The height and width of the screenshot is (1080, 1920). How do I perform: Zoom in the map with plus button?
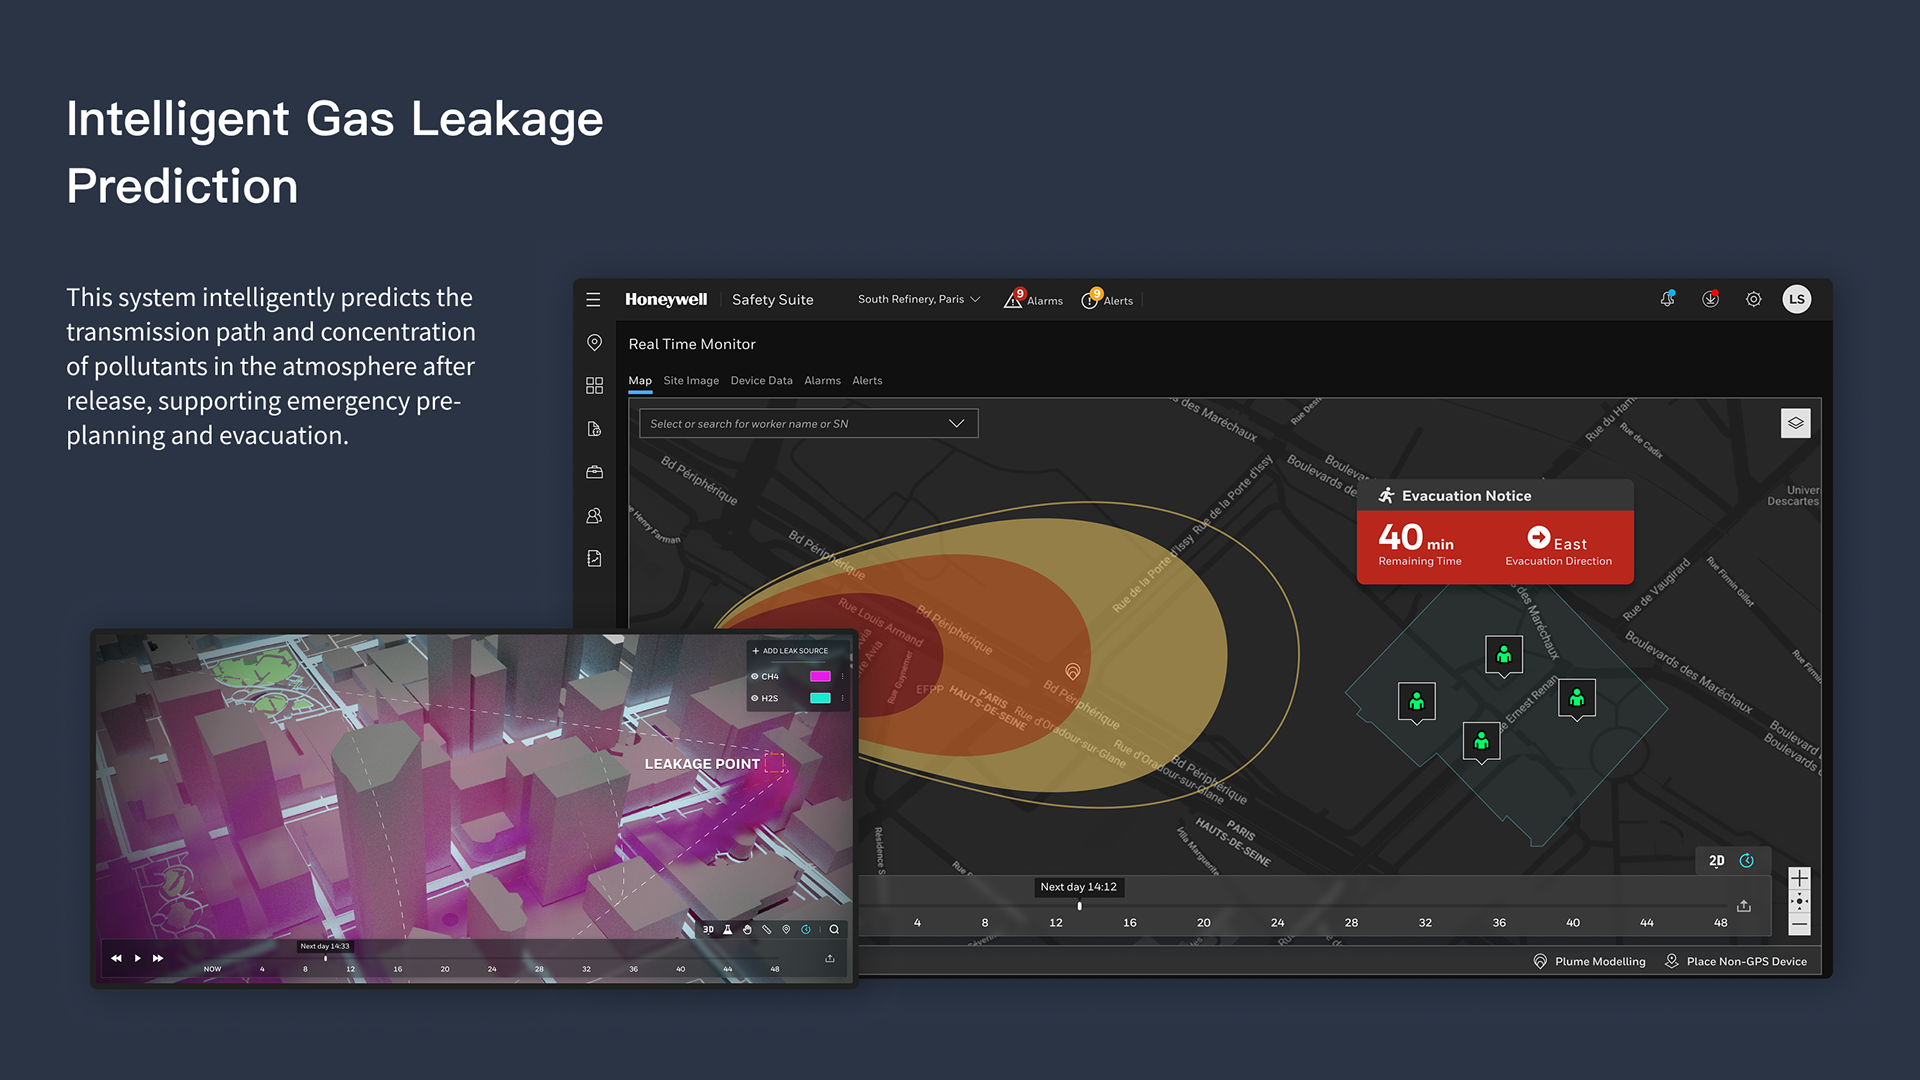click(x=1798, y=879)
